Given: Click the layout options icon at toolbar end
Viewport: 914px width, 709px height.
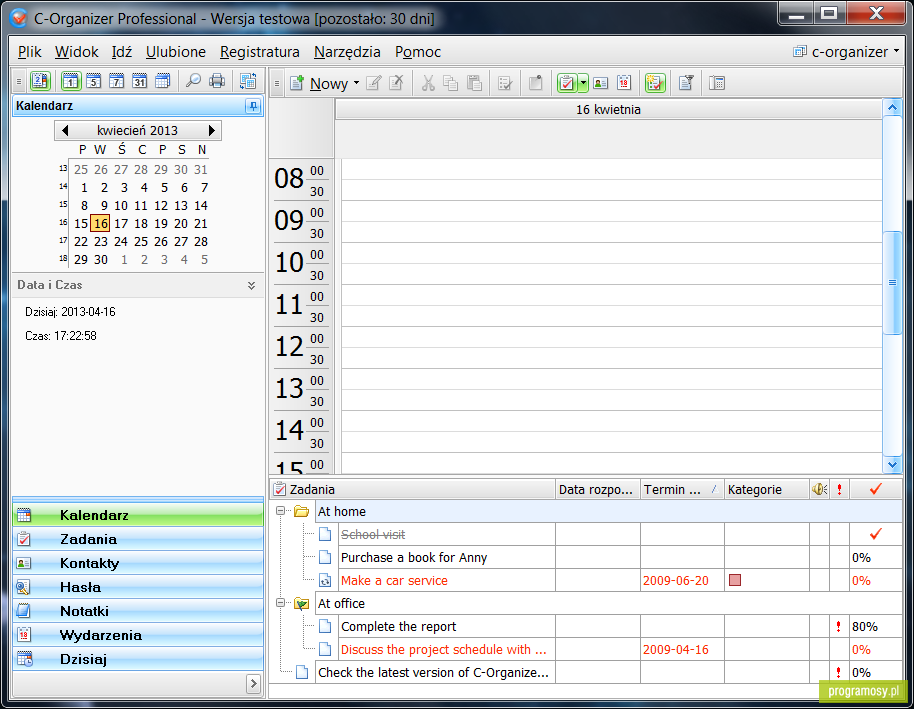Looking at the screenshot, I should [x=717, y=83].
